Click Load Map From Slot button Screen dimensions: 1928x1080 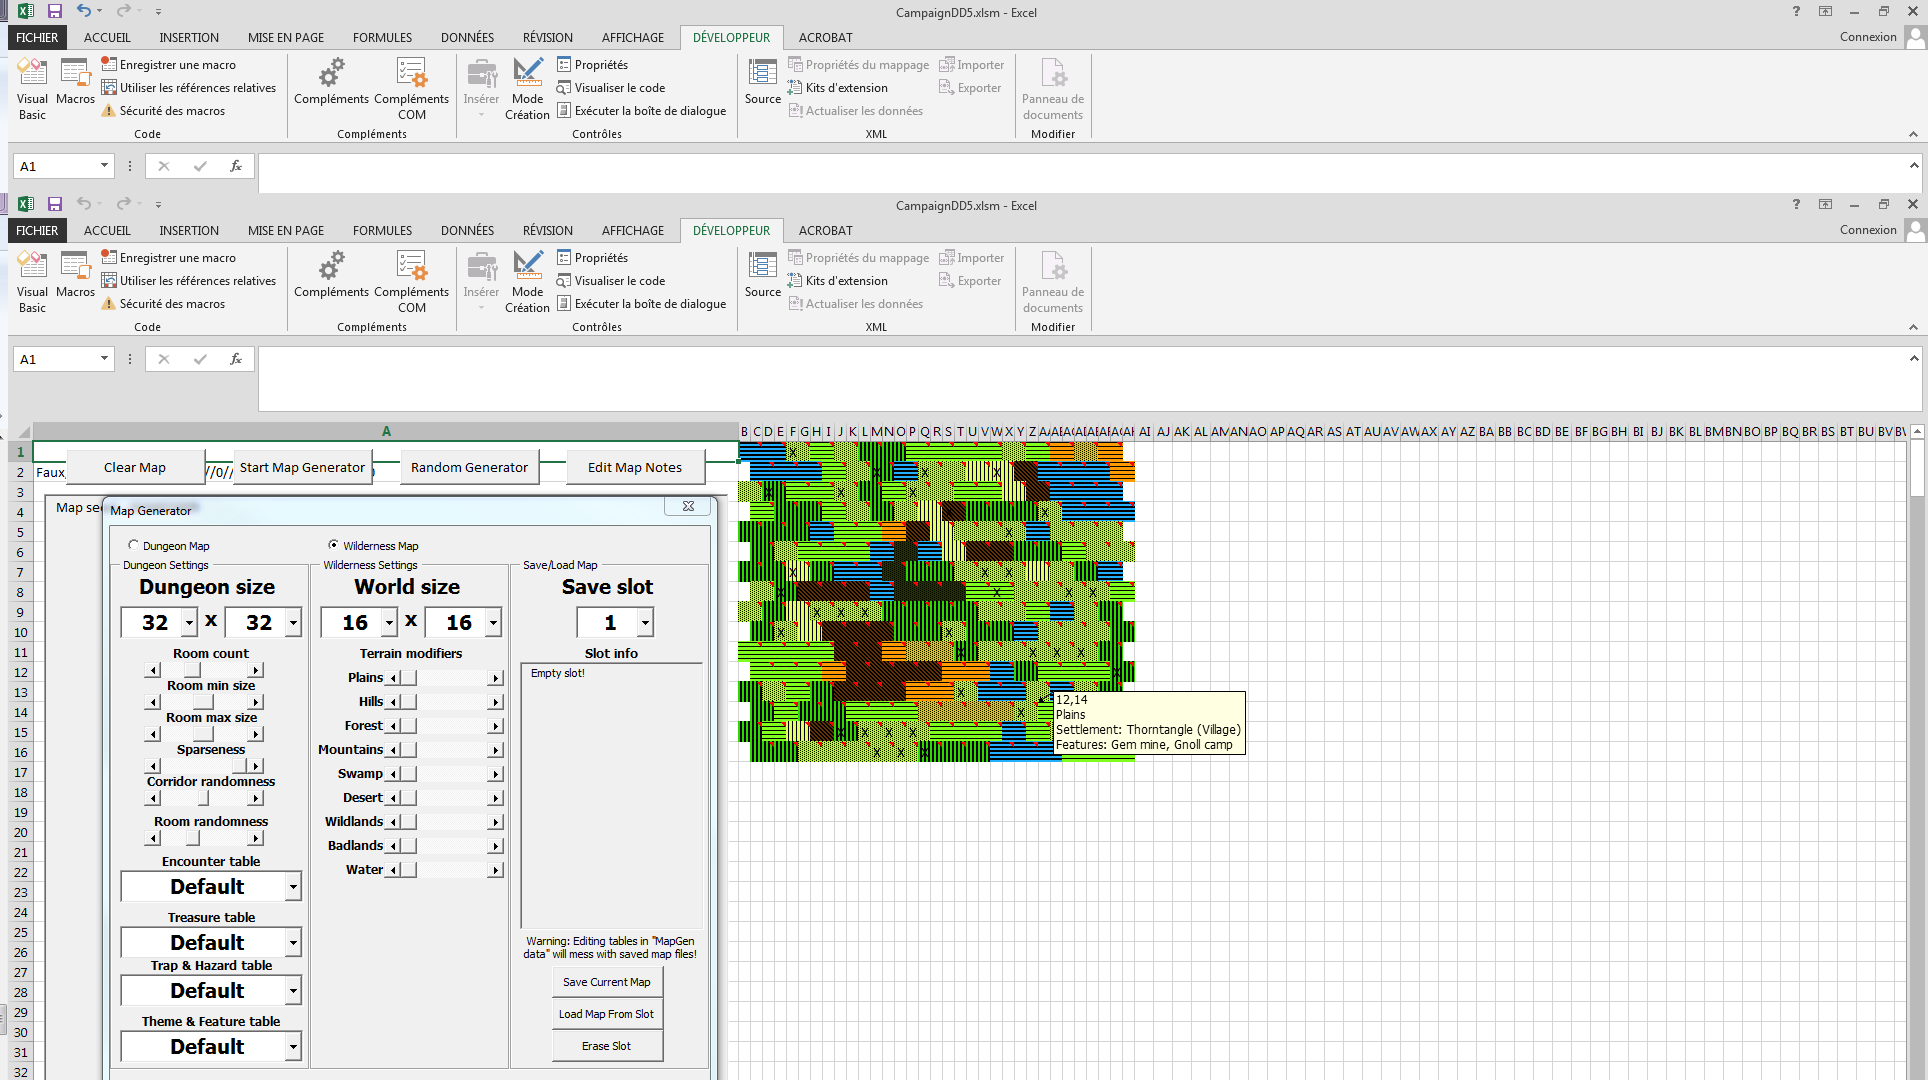[x=607, y=1014]
